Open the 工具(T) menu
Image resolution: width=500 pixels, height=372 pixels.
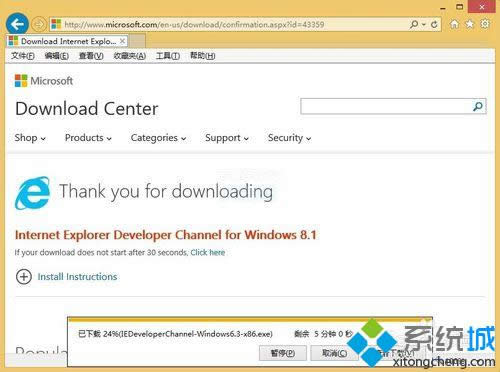(168, 56)
